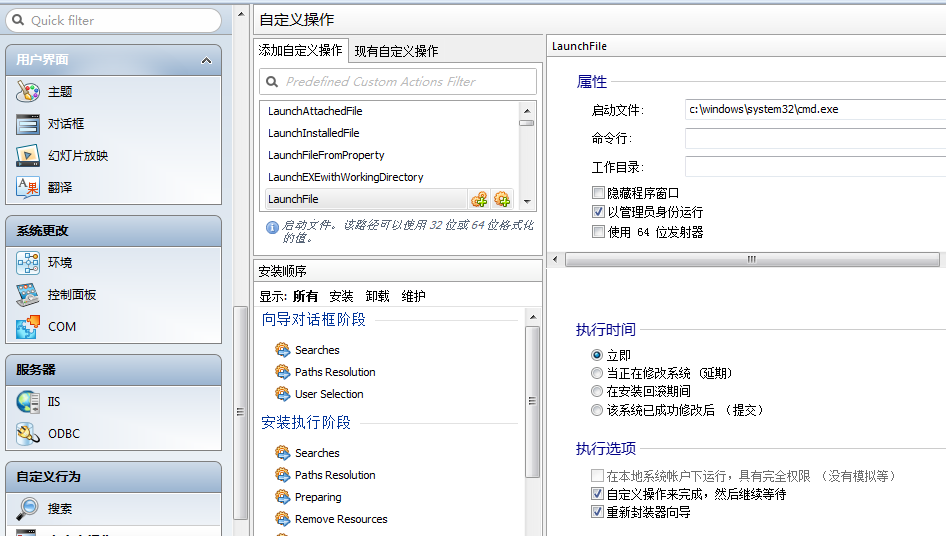The width and height of the screenshot is (946, 536).
Task: Select the 在安装回滚期间 radio button
Action: [x=597, y=391]
